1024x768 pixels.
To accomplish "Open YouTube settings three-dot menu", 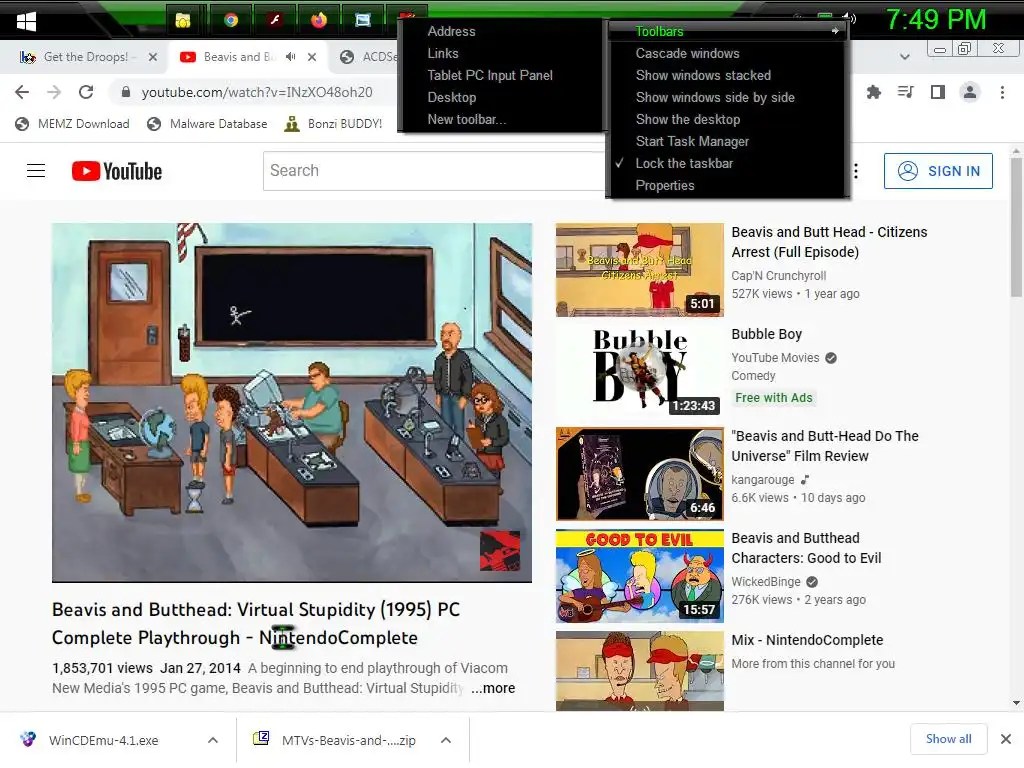I will (x=856, y=171).
